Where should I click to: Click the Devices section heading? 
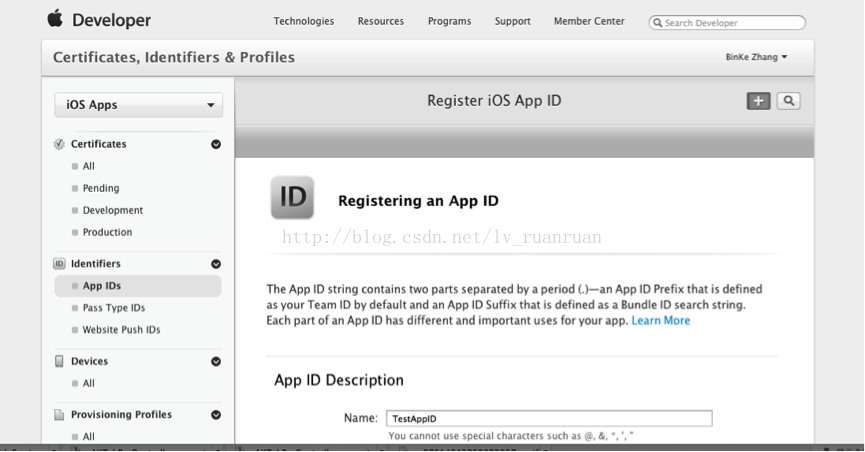89,361
